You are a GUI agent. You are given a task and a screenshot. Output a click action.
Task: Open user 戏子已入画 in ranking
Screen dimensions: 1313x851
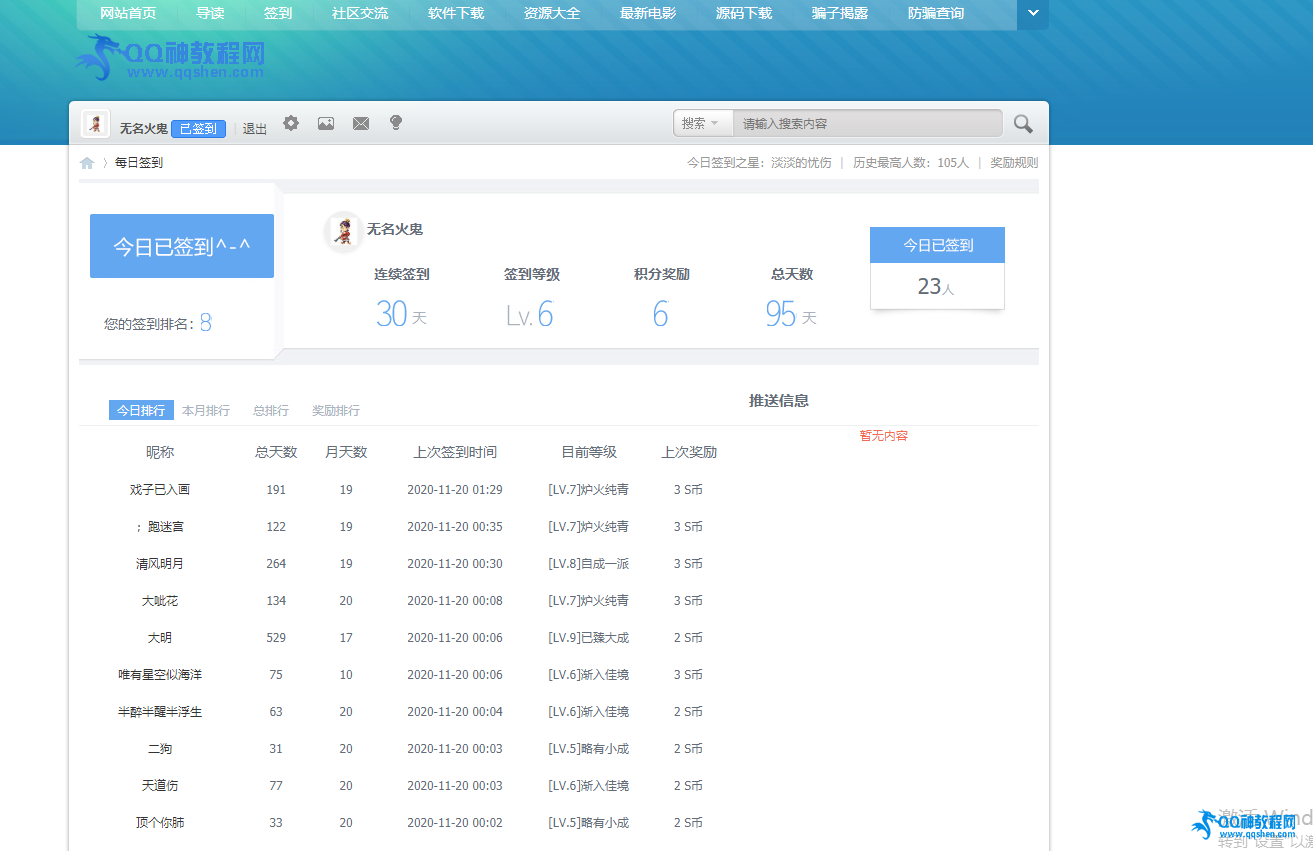point(160,490)
